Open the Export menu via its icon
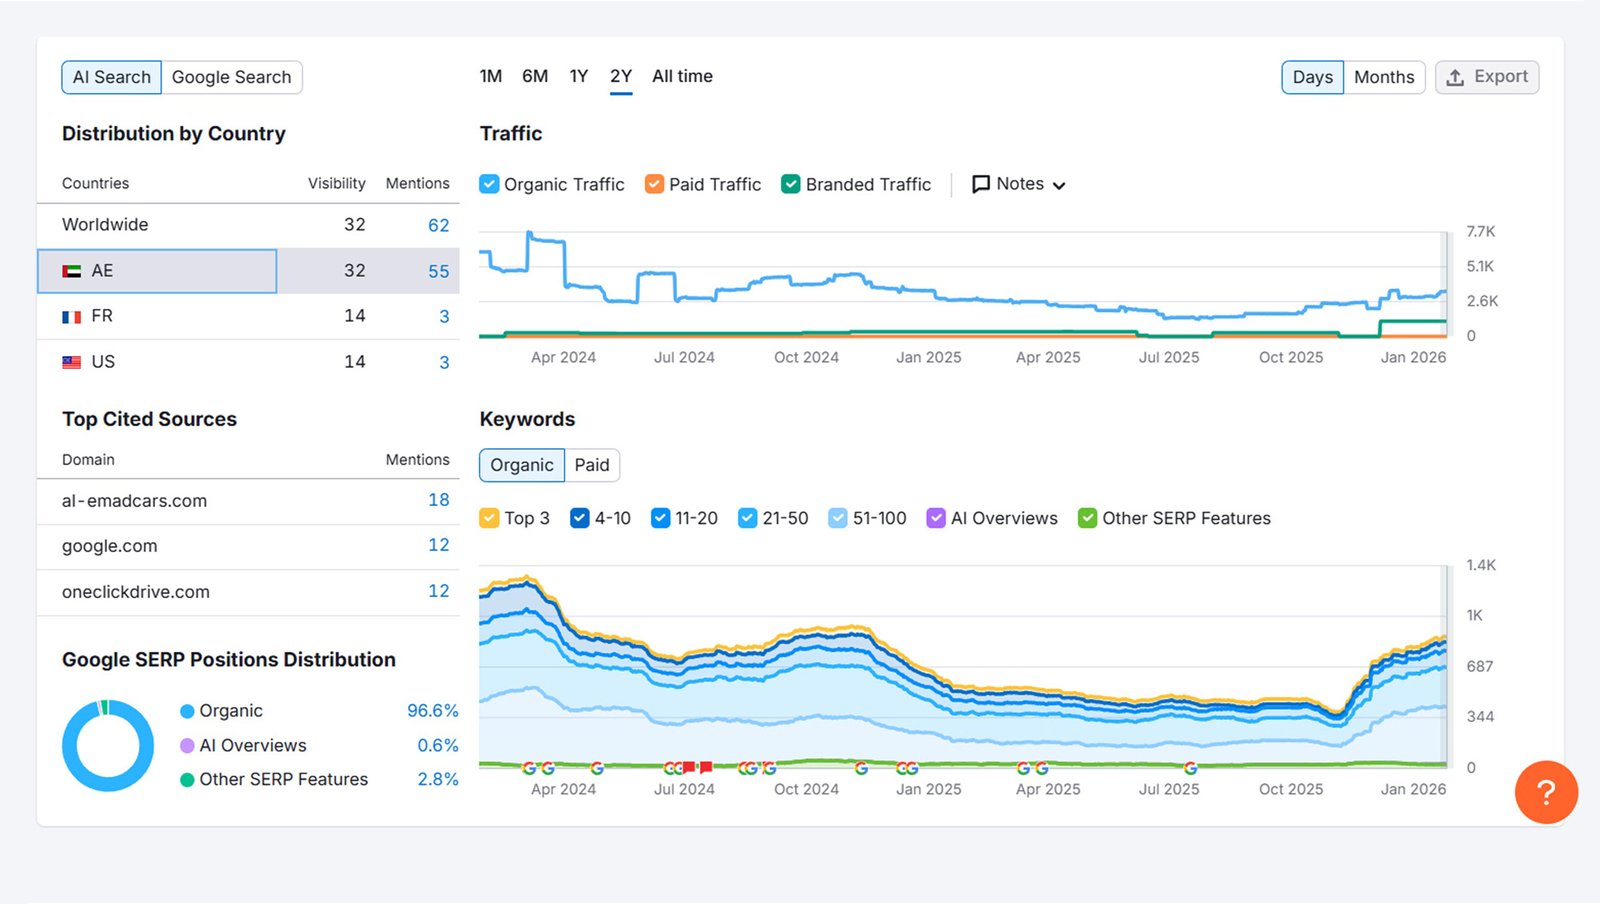The height and width of the screenshot is (904, 1600). pos(1457,77)
